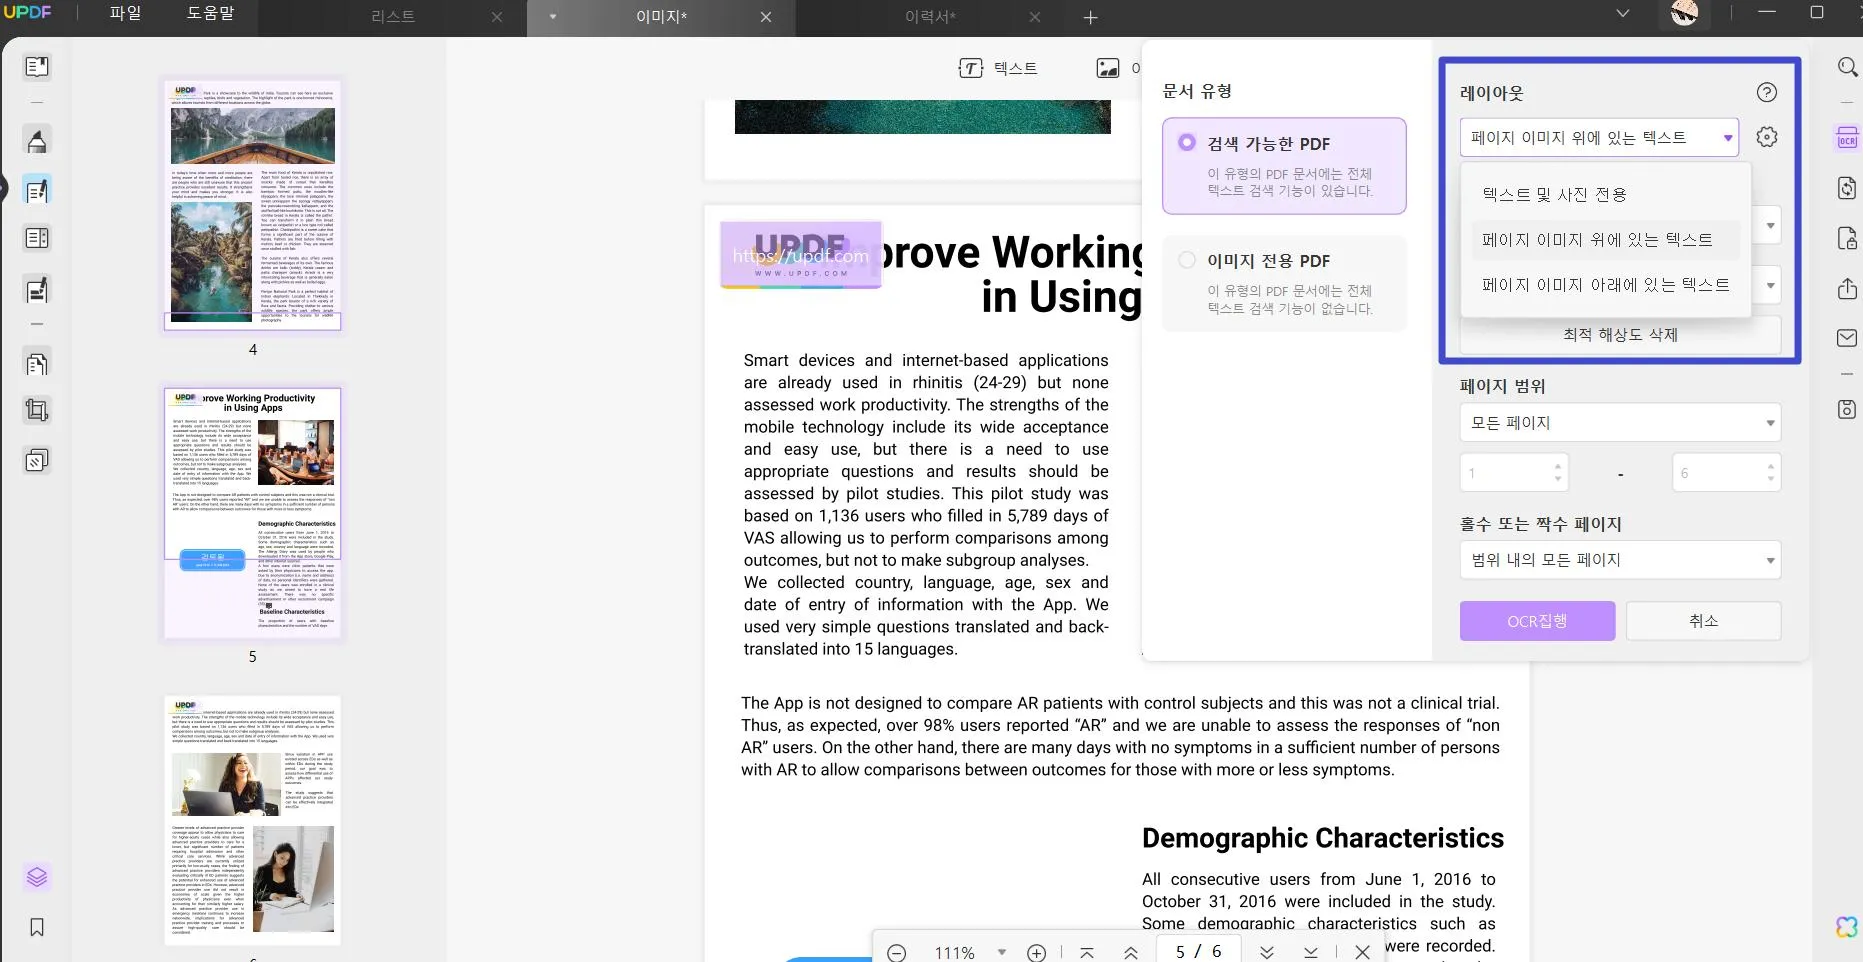Expand the 범위 내의 모든 페이지 dropdown
The width and height of the screenshot is (1863, 962).
1620,560
